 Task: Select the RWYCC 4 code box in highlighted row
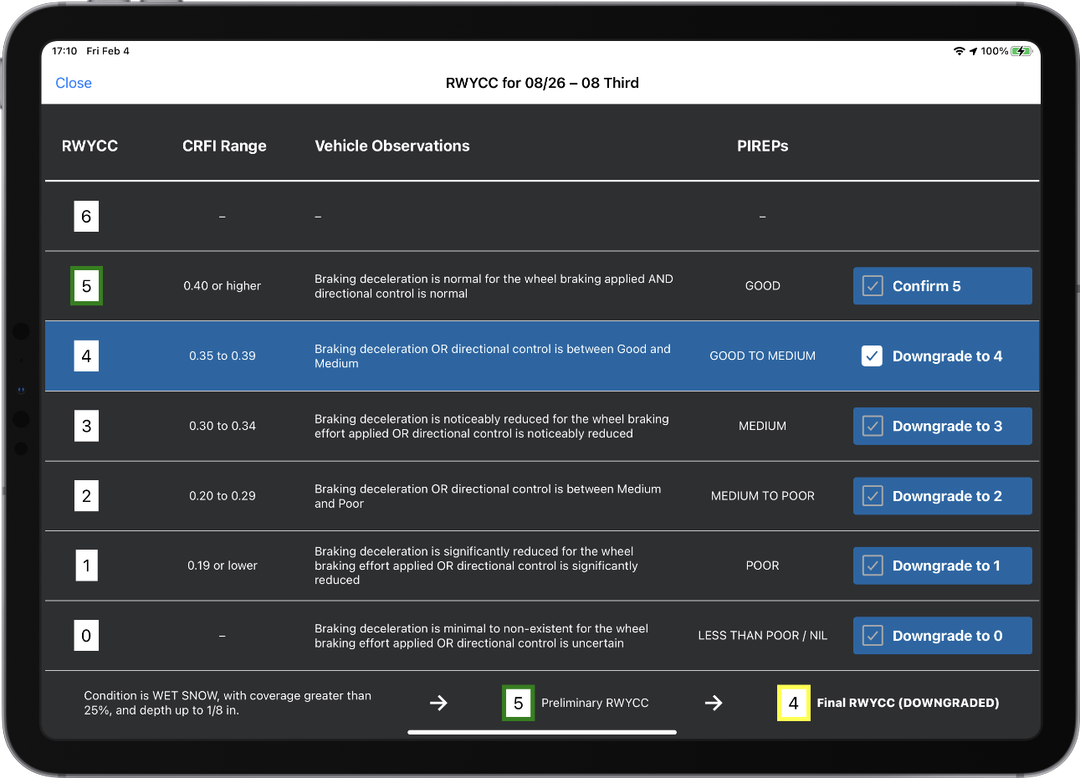coord(86,356)
